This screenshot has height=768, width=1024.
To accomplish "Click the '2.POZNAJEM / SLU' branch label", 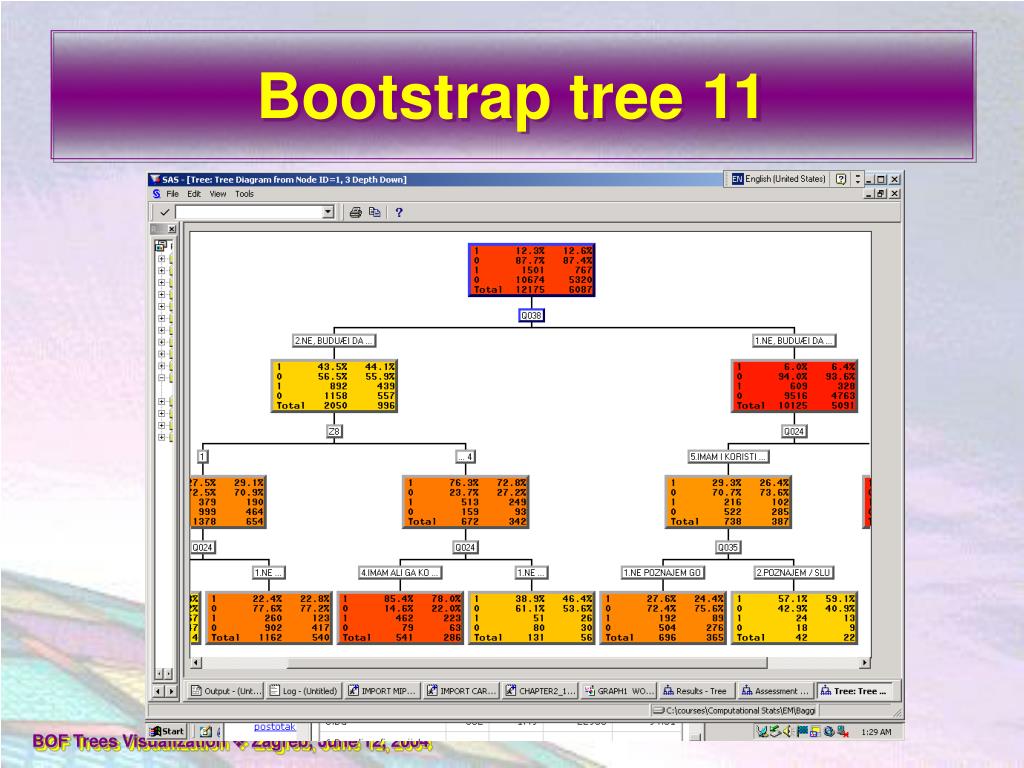I will (x=794, y=573).
